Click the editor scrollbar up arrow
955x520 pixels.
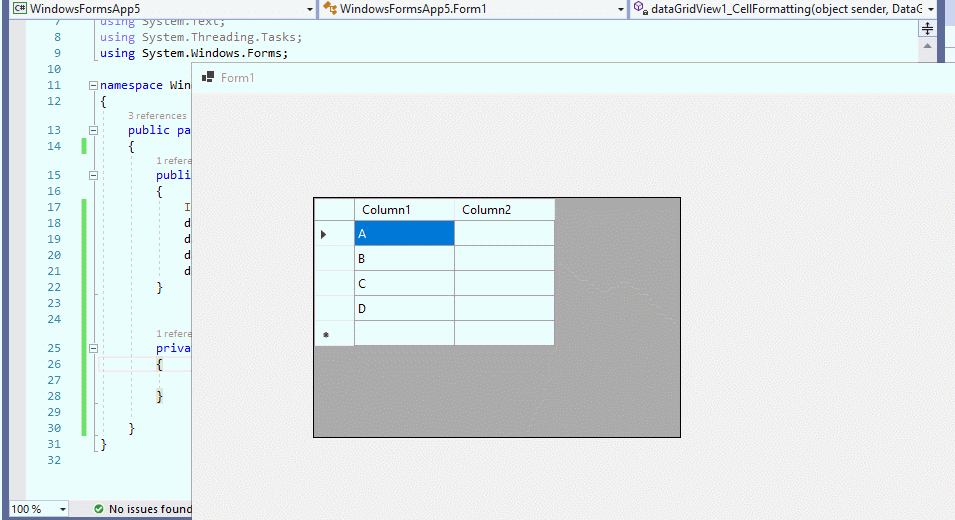(927, 46)
